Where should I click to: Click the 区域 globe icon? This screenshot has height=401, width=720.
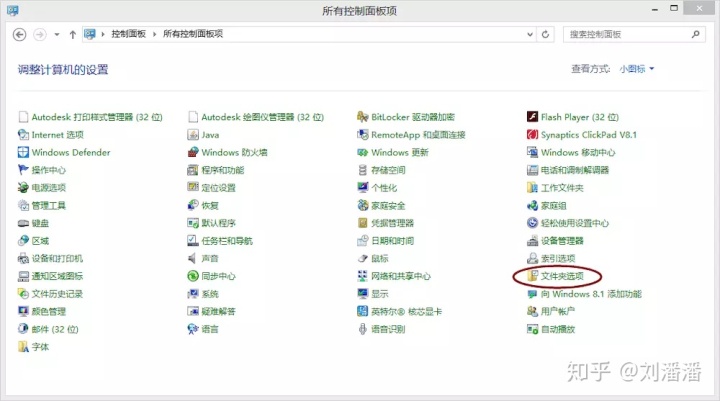23,240
